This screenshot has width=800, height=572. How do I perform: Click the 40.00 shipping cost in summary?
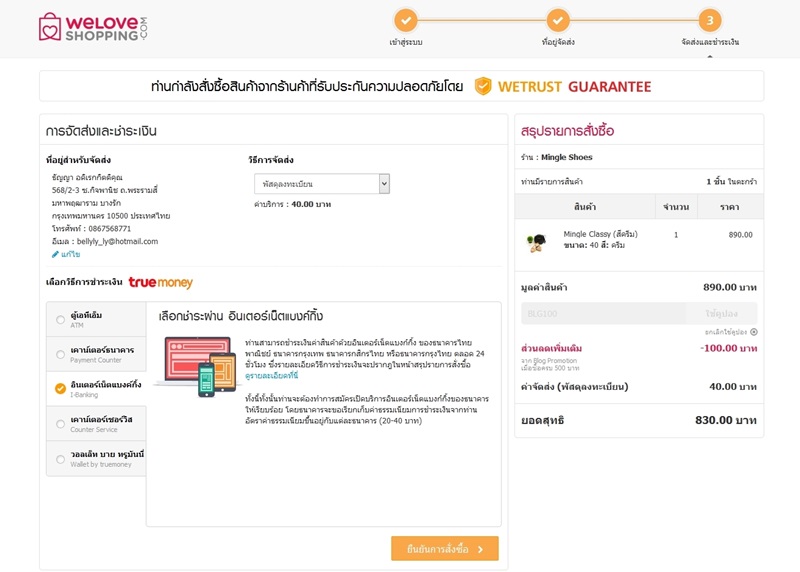coord(733,386)
